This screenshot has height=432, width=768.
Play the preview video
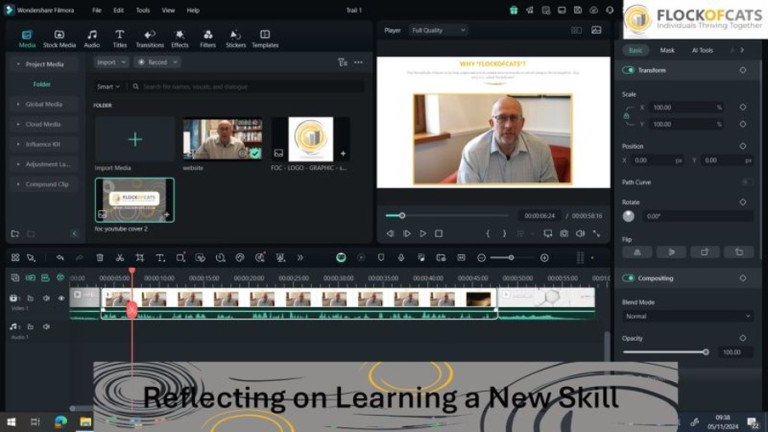click(423, 234)
